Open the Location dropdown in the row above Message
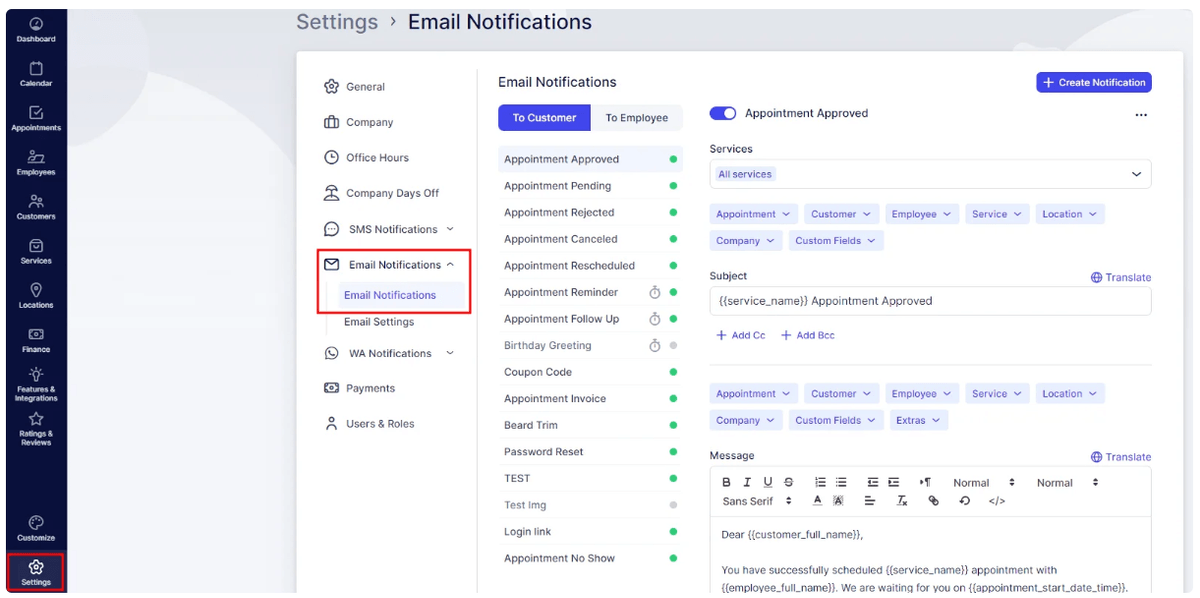Image resolution: width=1200 pixels, height=598 pixels. click(1070, 394)
